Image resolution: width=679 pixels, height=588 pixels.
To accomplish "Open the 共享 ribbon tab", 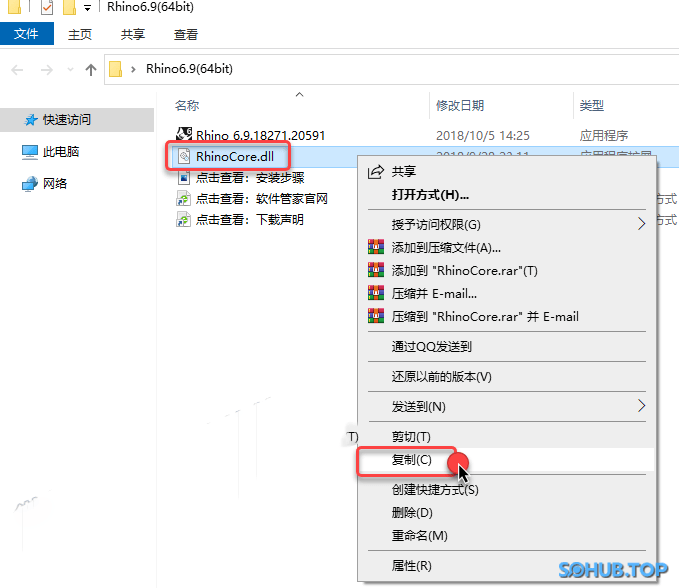I will [x=133, y=34].
